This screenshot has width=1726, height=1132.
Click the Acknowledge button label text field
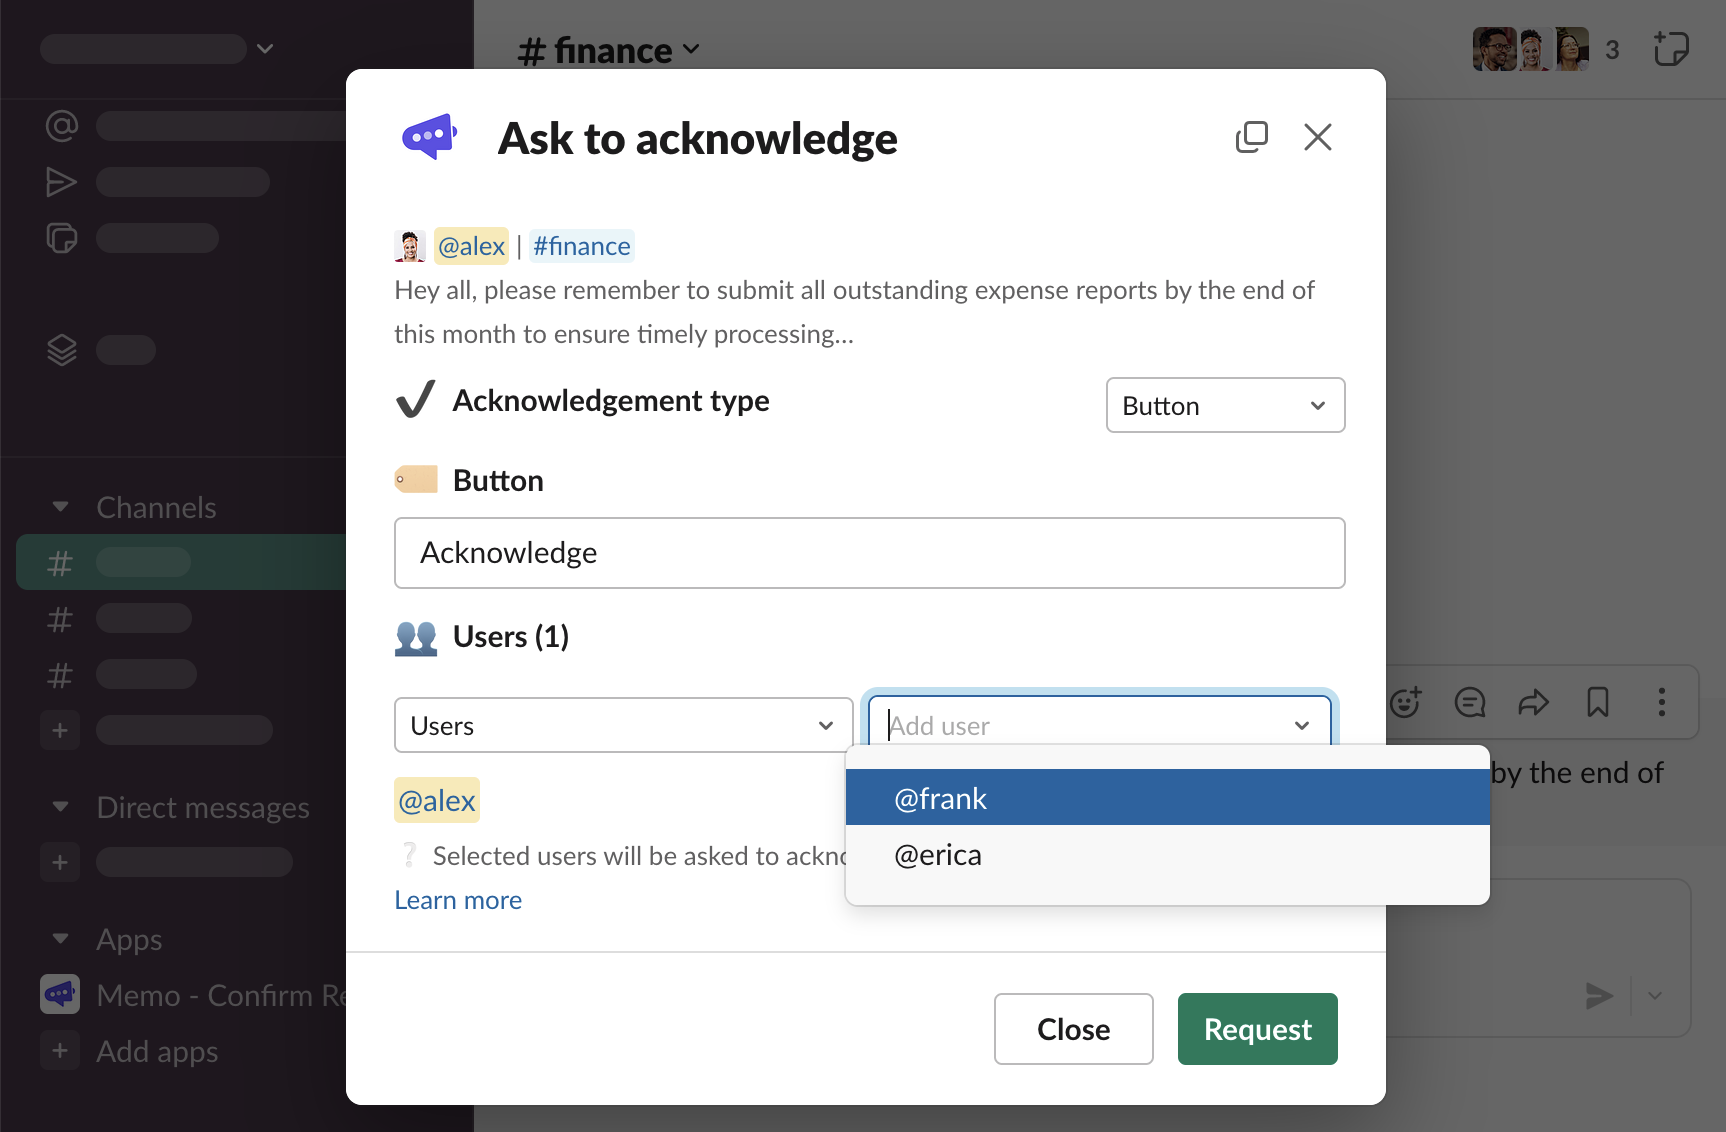click(869, 553)
